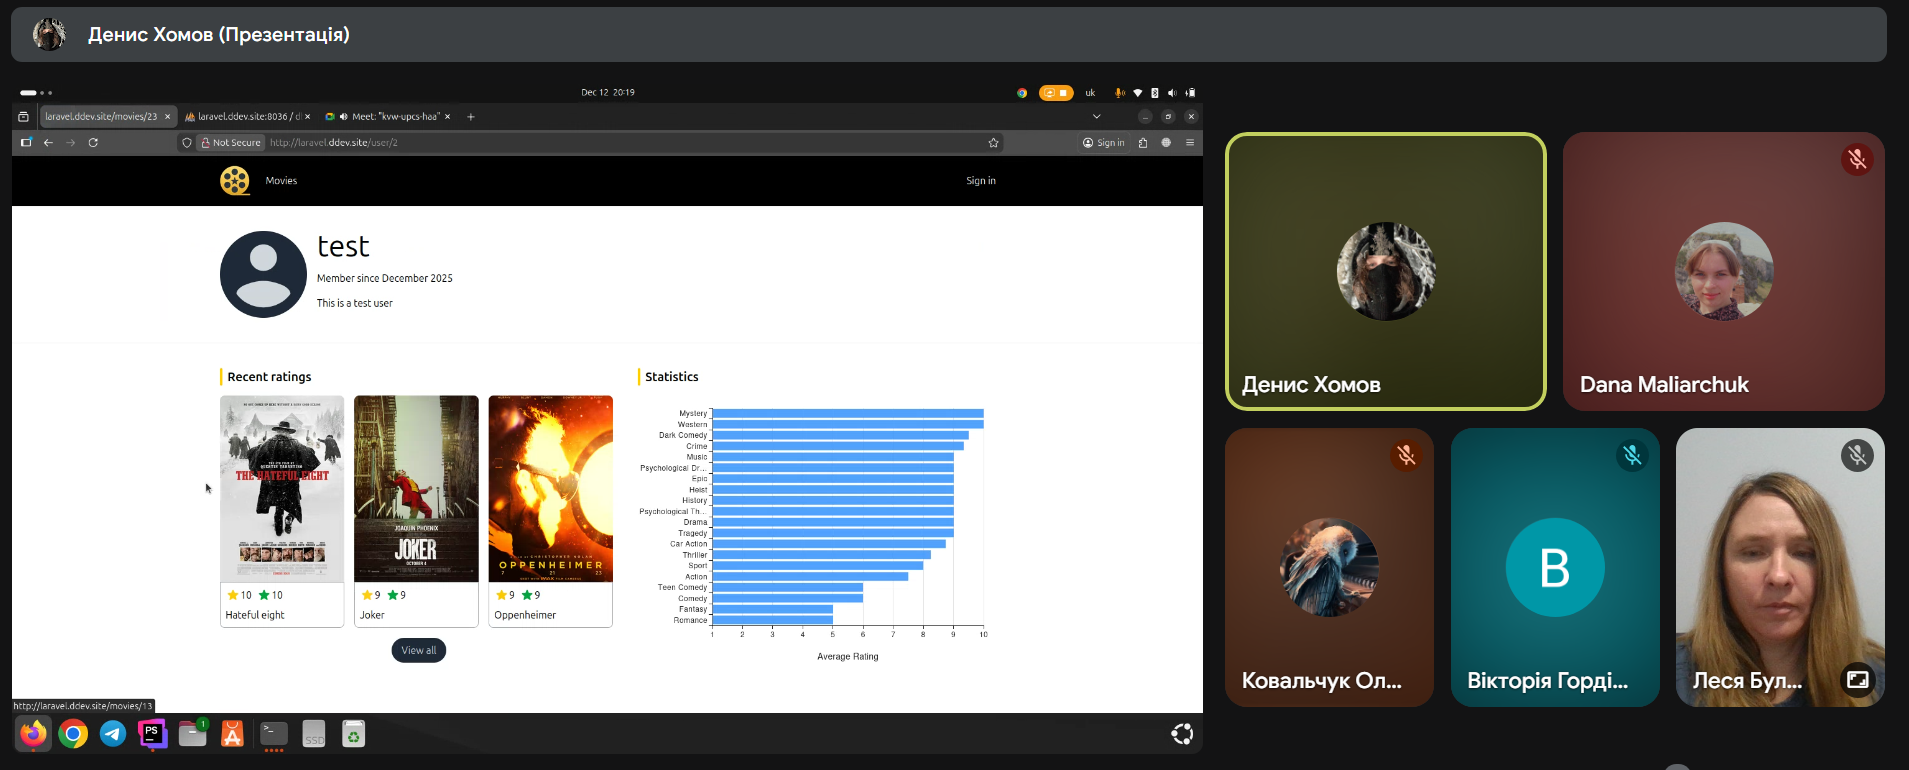Open the uk keyboard layout selector
Image resolution: width=1909 pixels, height=770 pixels.
(1090, 93)
